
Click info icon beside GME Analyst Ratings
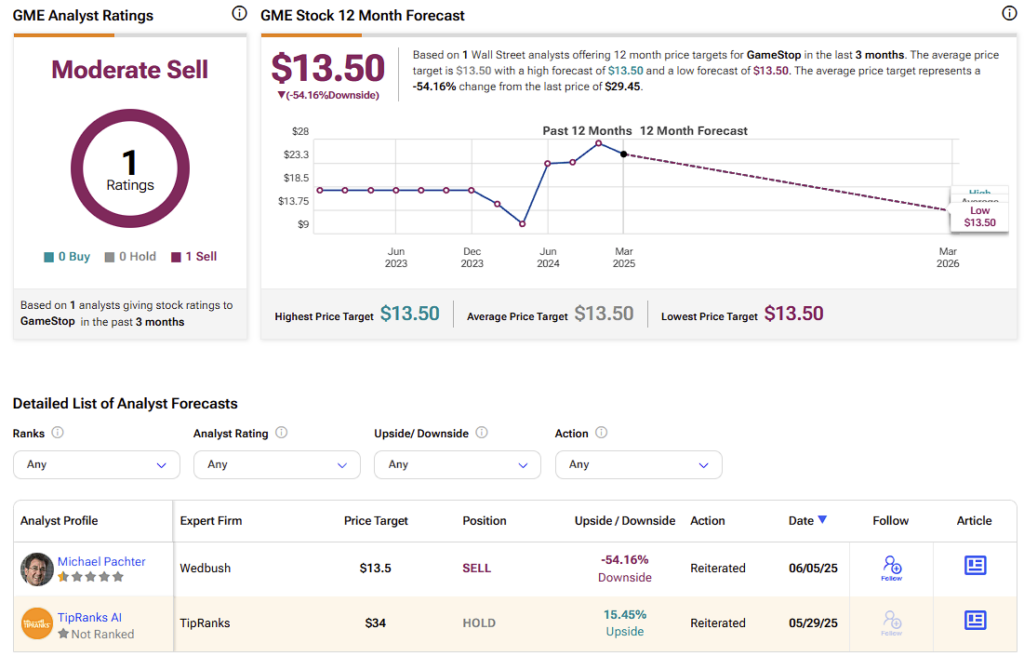pyautogui.click(x=240, y=13)
